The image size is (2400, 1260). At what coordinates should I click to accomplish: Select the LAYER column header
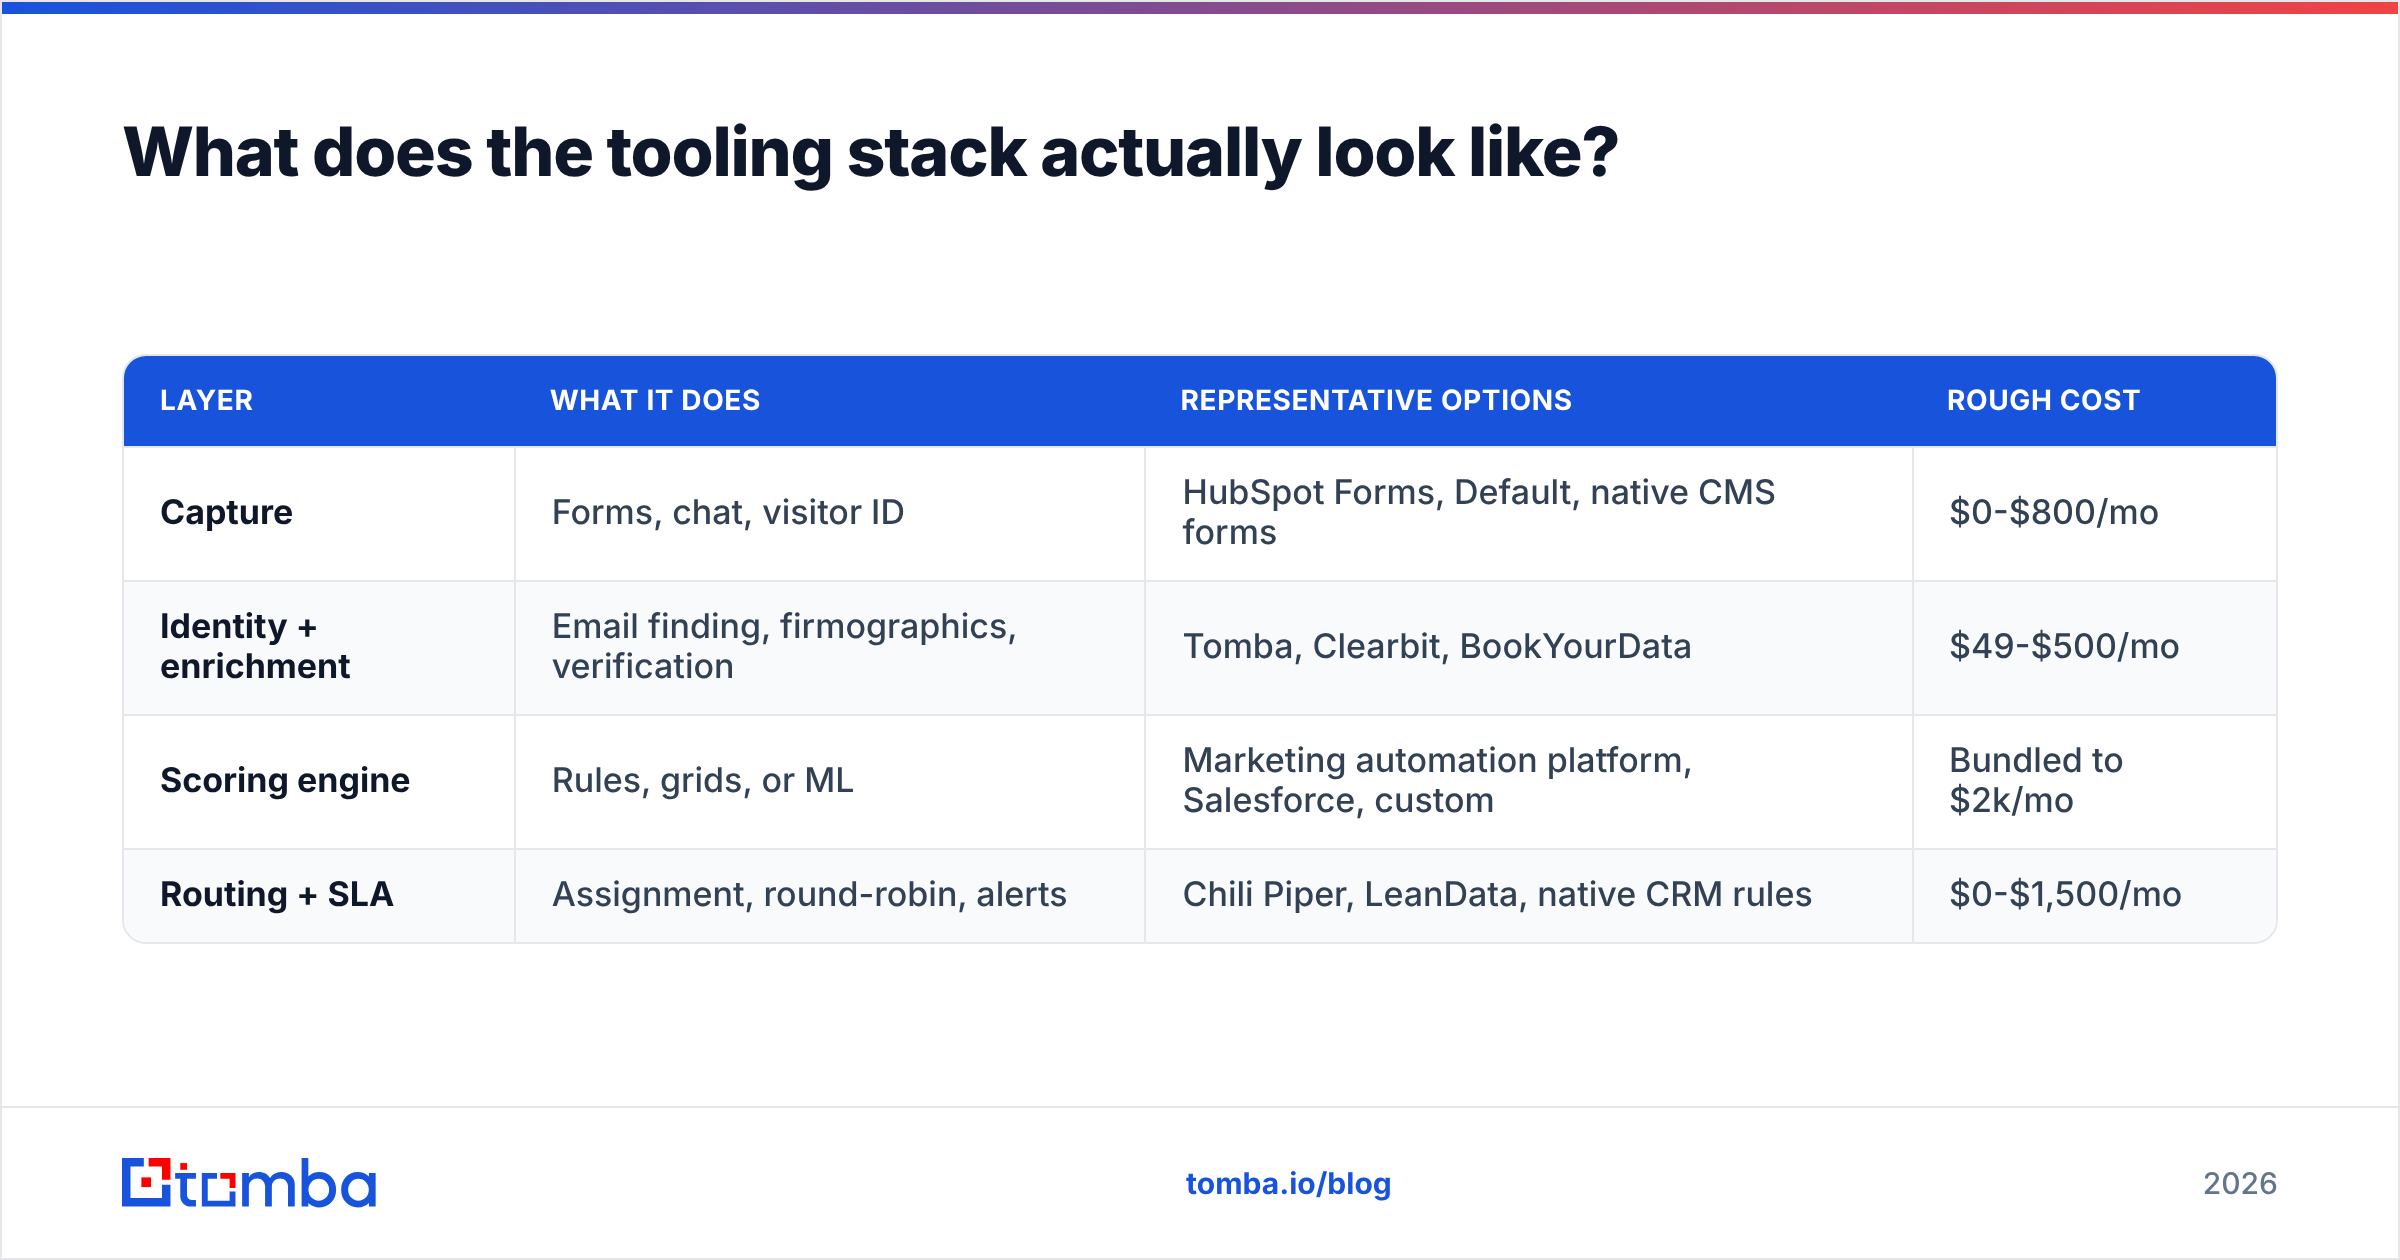319,401
